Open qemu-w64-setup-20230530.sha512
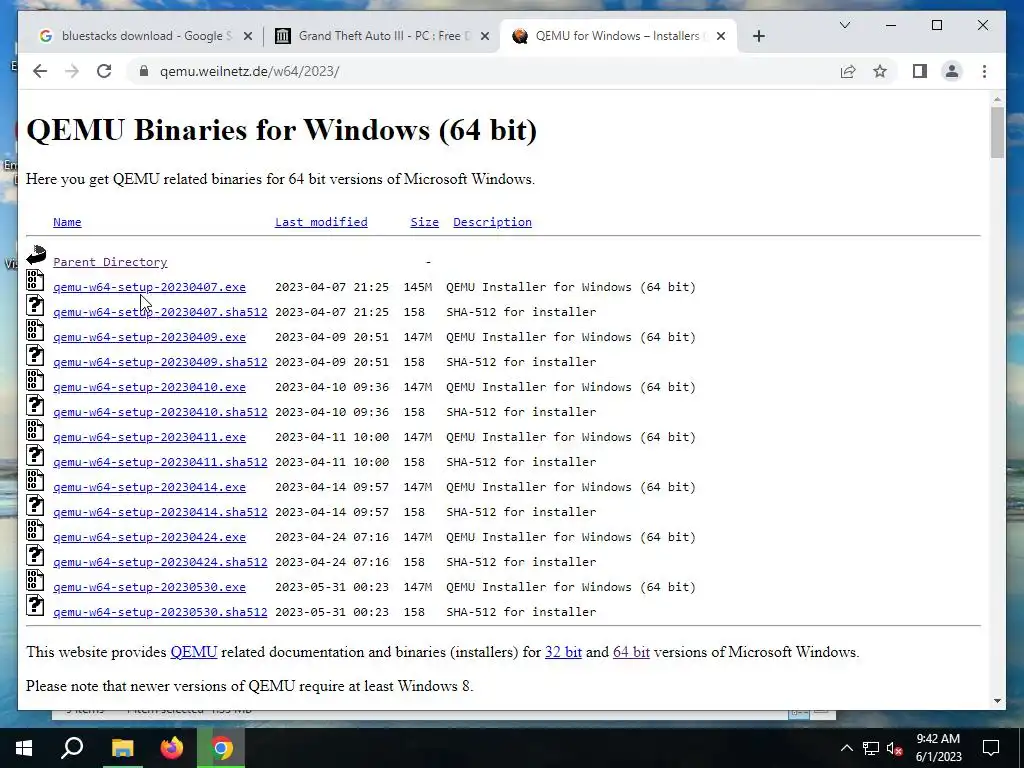The height and width of the screenshot is (768, 1024). tap(160, 612)
